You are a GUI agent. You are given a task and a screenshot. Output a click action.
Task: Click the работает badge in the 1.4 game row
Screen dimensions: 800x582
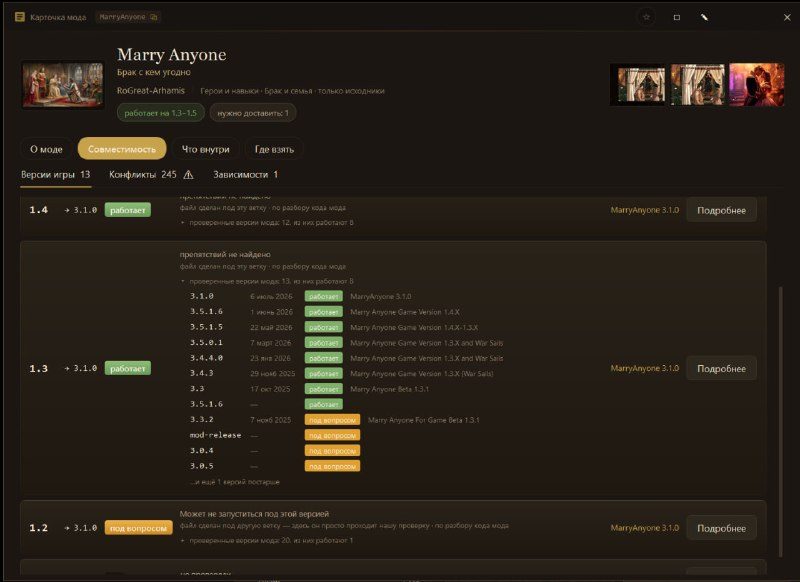point(128,210)
